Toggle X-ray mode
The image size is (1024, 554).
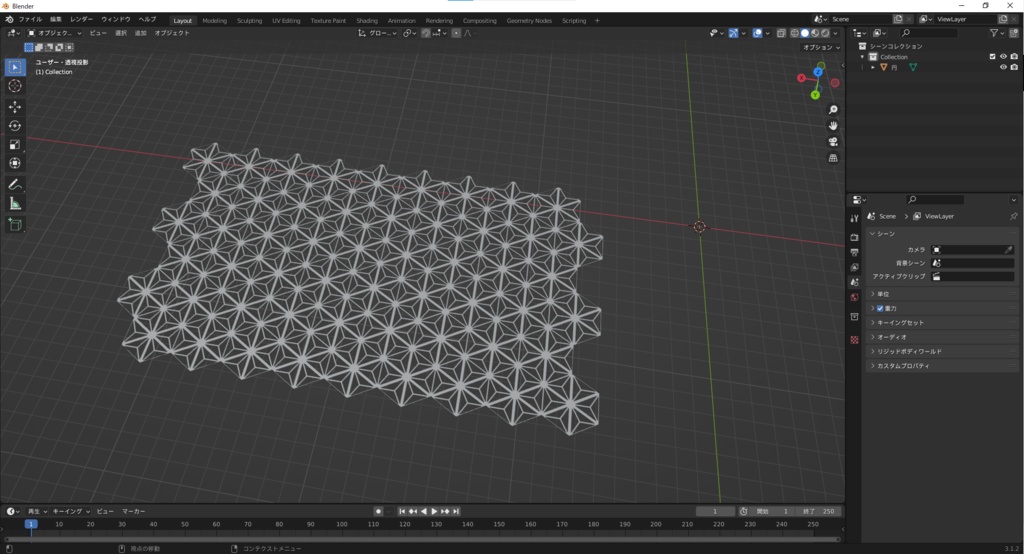click(781, 33)
